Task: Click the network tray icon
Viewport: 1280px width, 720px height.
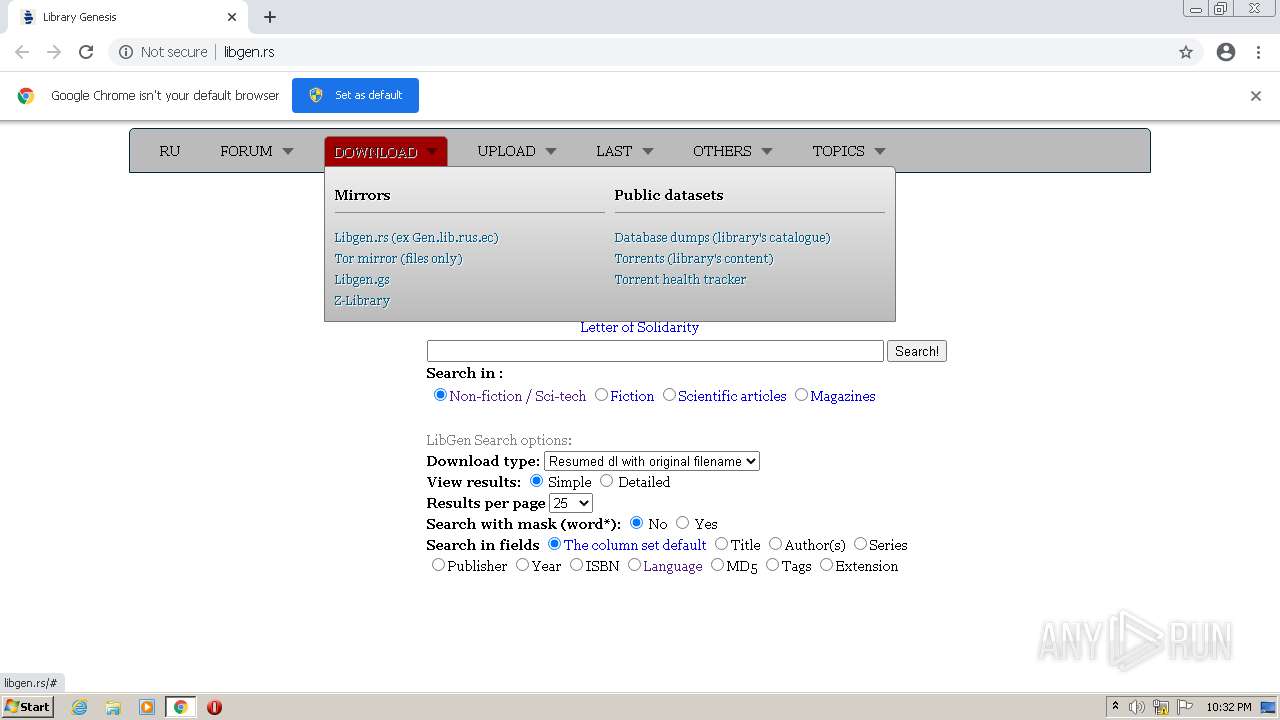Action: pos(1161,707)
